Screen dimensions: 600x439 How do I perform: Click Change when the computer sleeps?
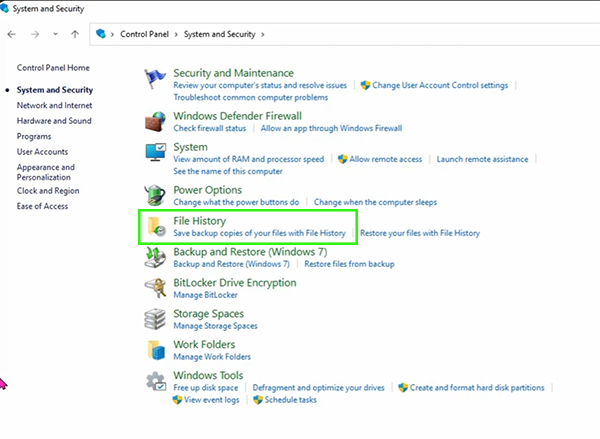point(375,202)
